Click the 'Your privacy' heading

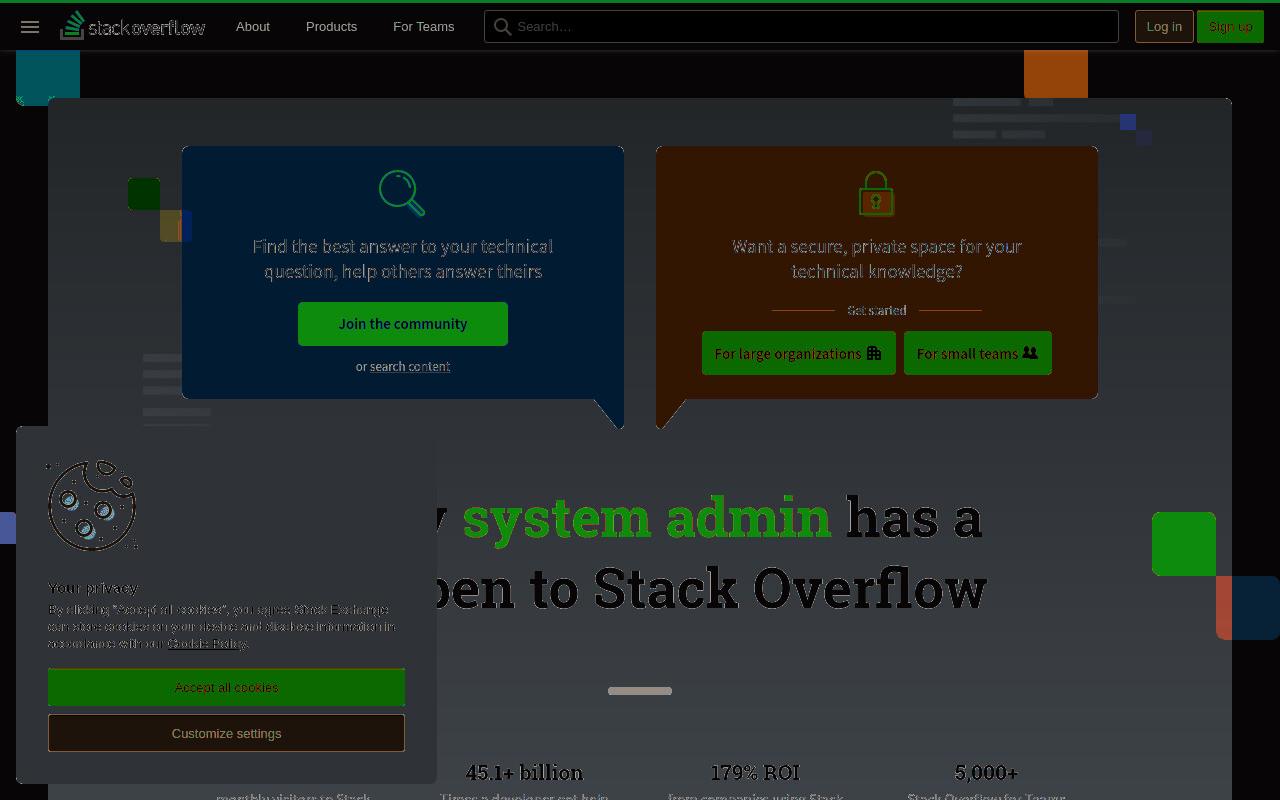click(x=93, y=588)
